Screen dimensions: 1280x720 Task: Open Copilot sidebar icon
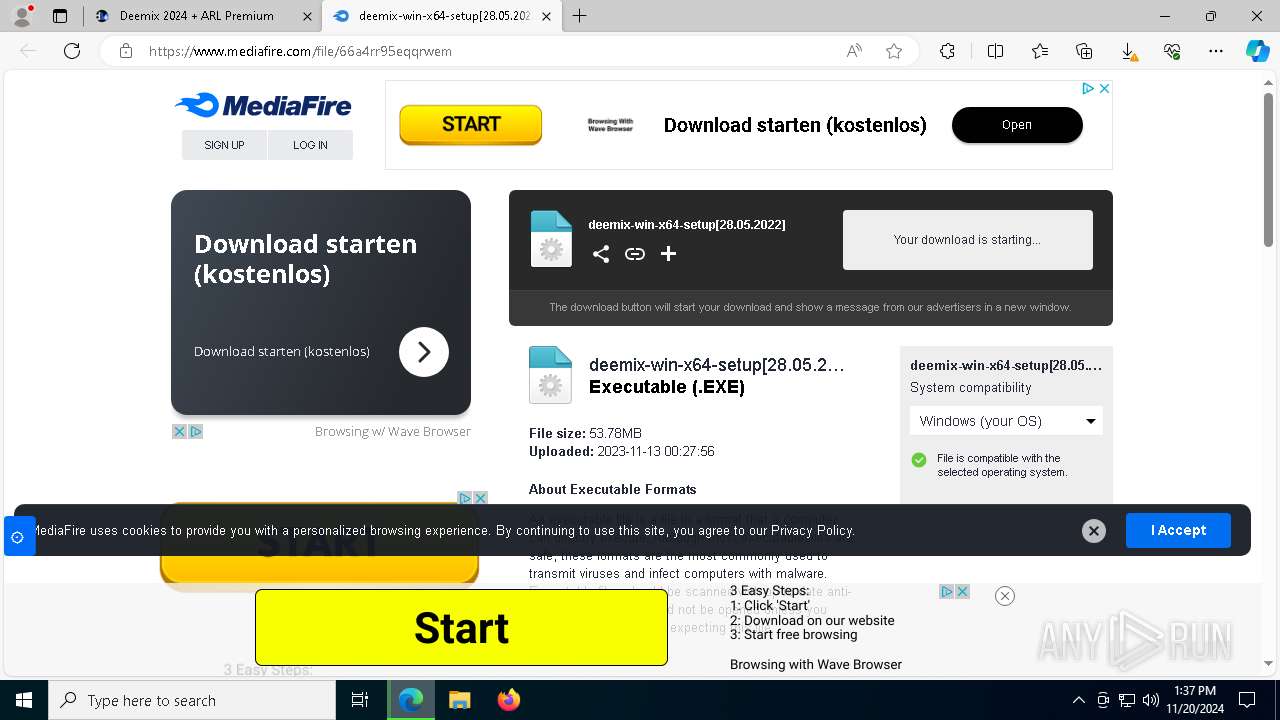(x=1257, y=51)
